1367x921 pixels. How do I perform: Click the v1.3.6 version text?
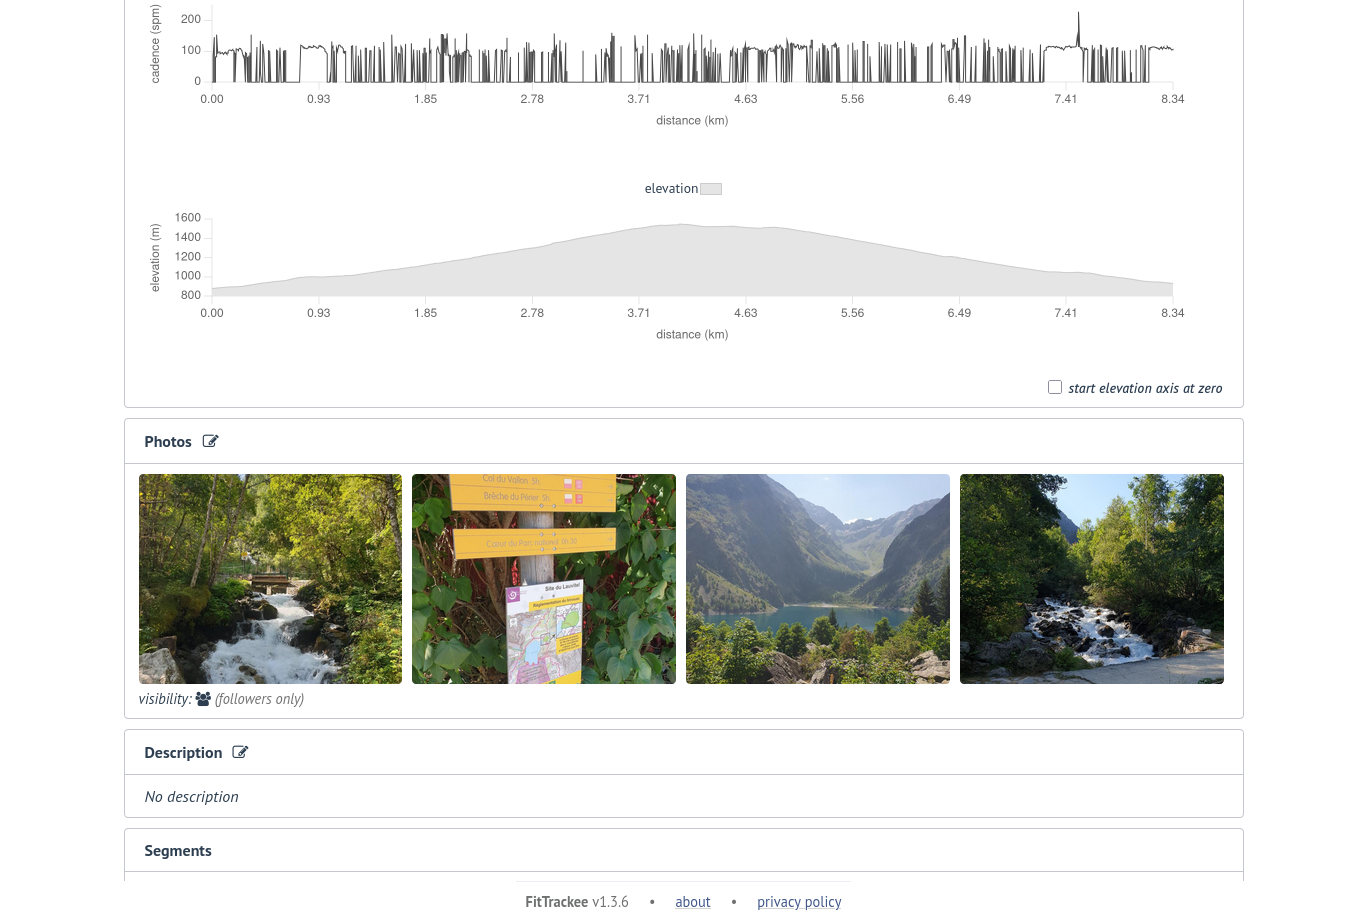(610, 902)
